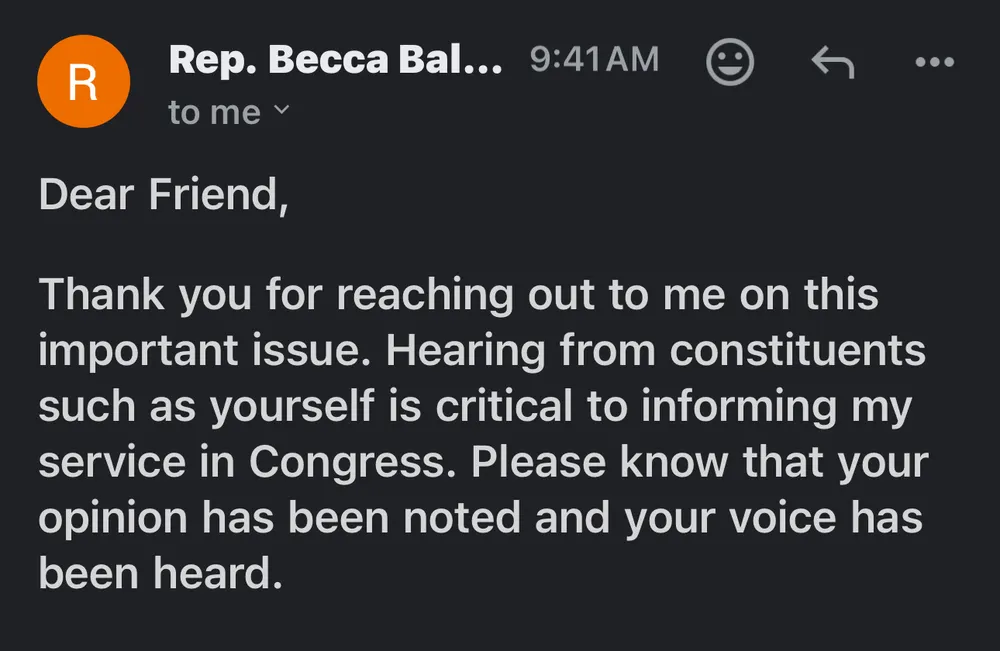Click the word "constituents" in the message
Screen dimensions: 1000x651
[797, 351]
